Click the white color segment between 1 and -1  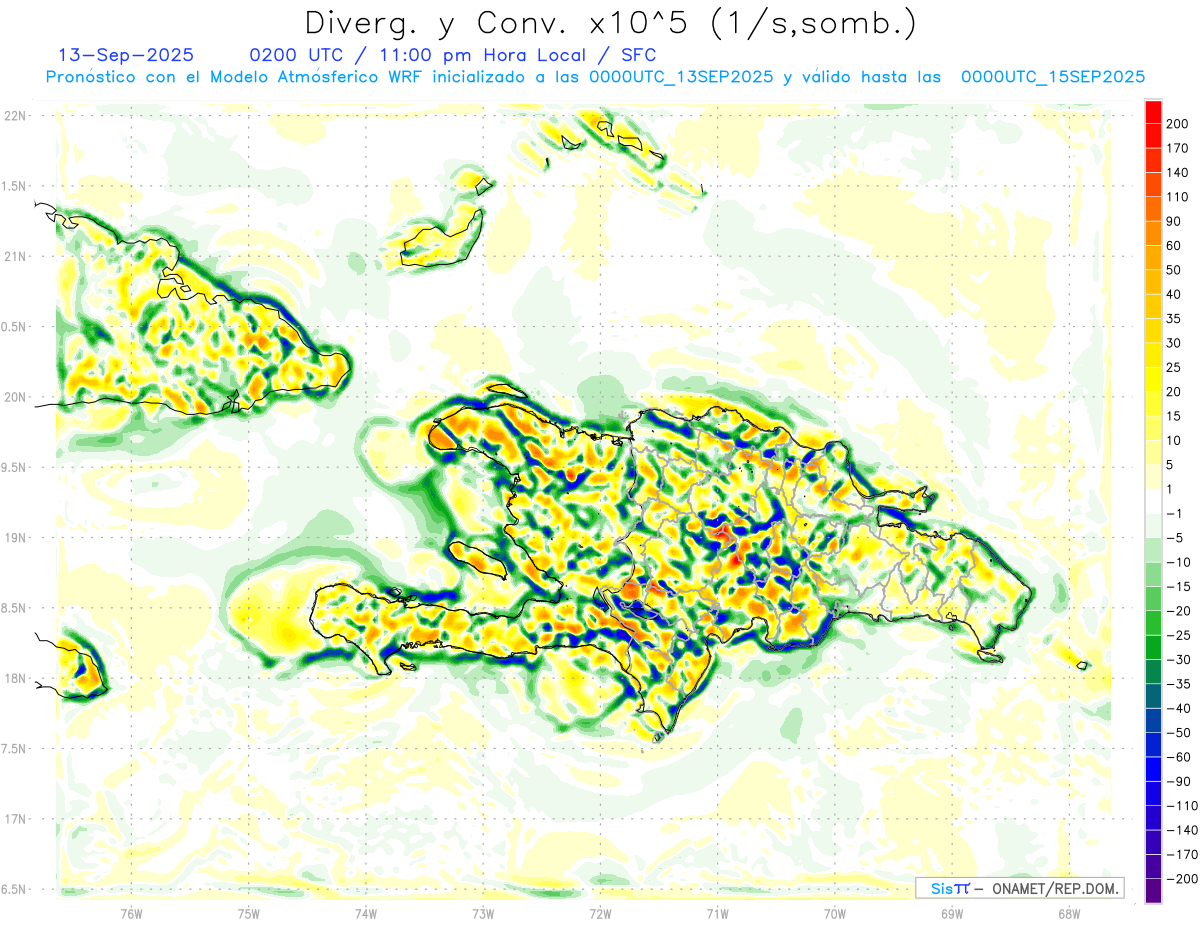click(1153, 501)
